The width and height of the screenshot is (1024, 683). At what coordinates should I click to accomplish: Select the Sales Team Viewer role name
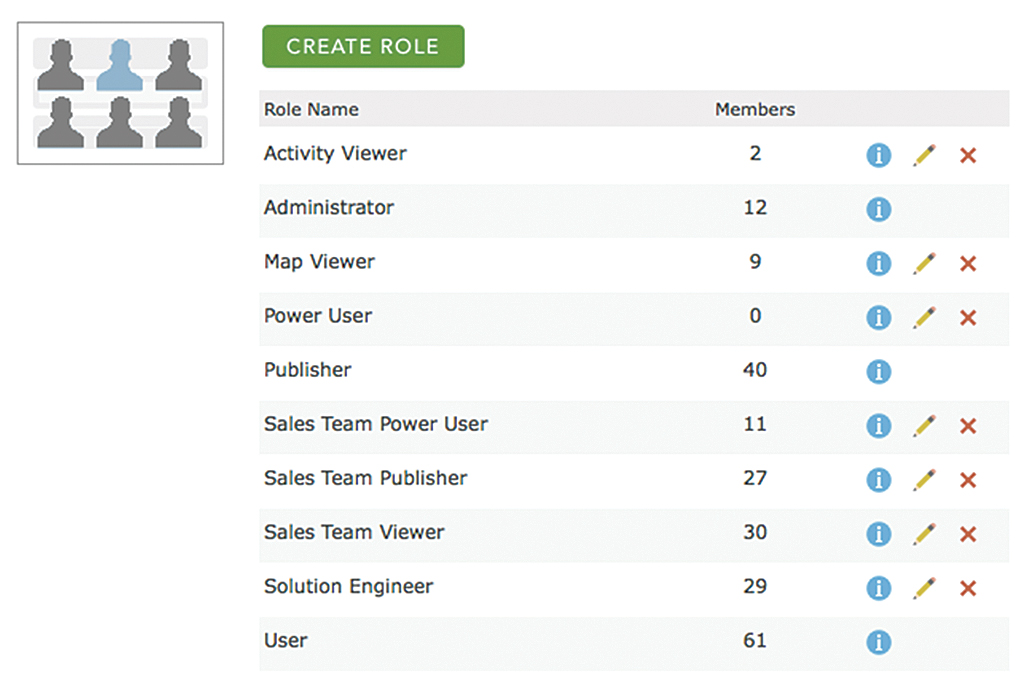354,532
